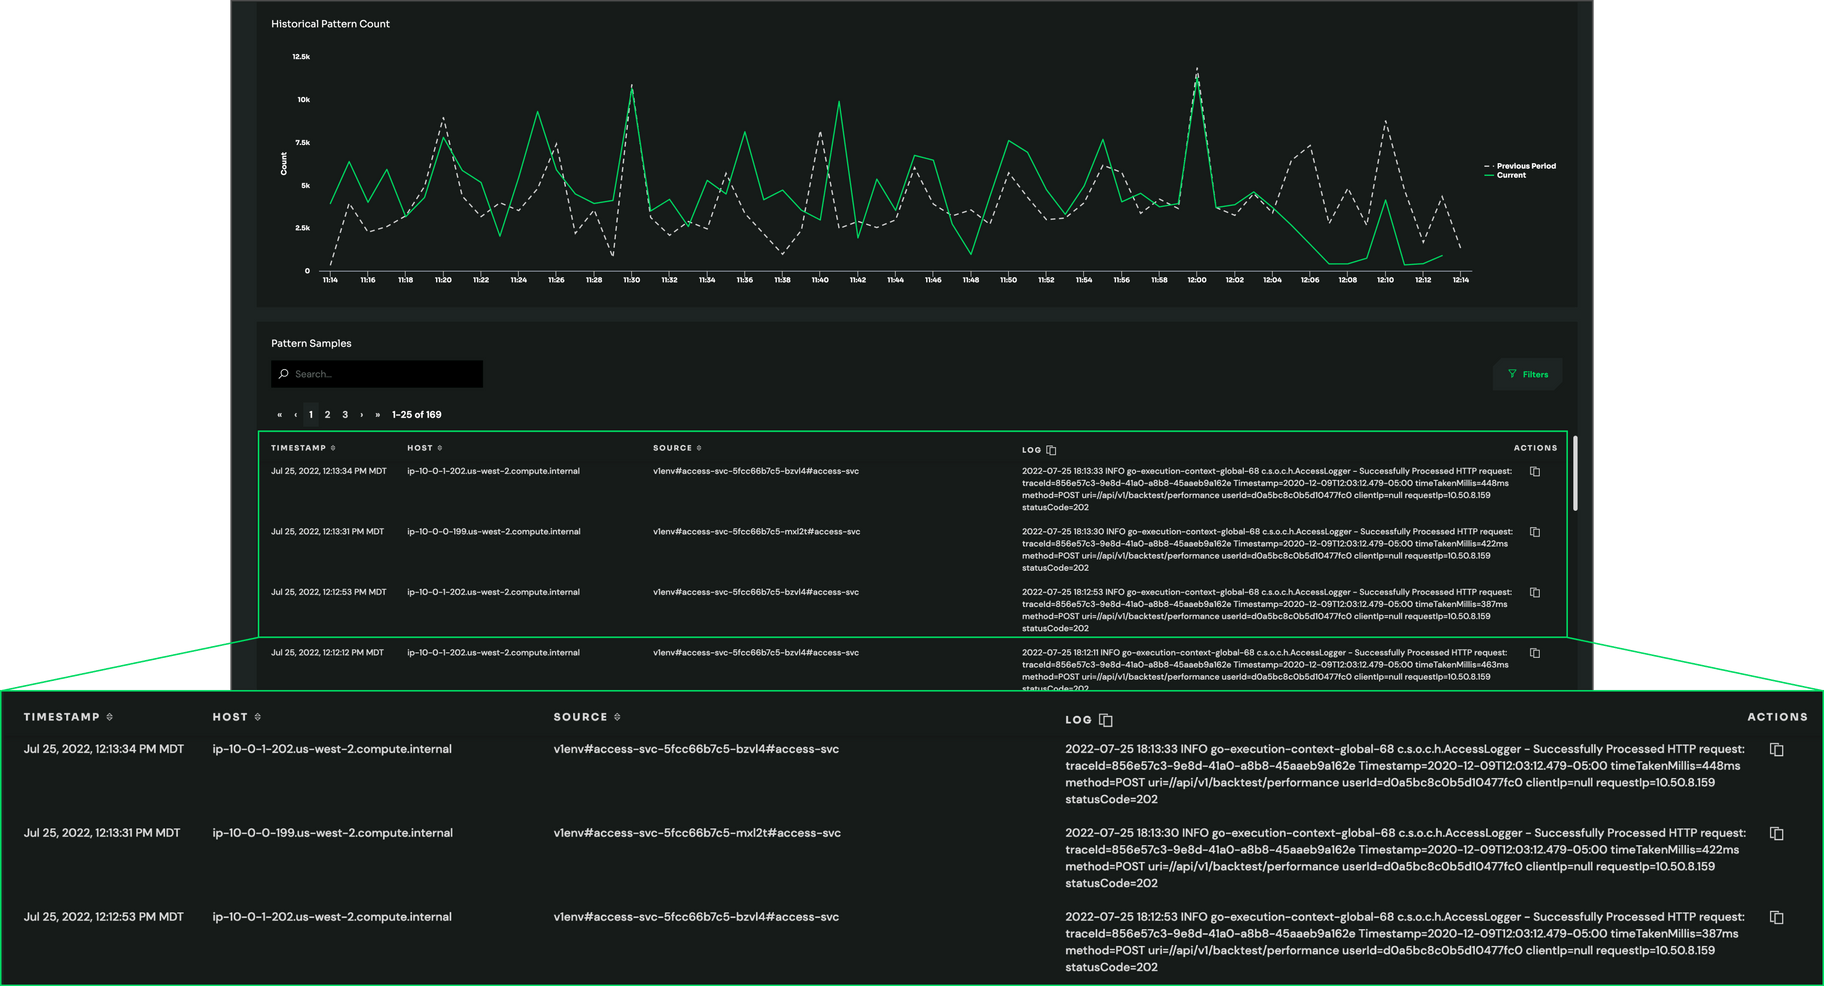Copy the 12:12:12 PM log entry
This screenshot has width=1824, height=986.
[x=1535, y=652]
